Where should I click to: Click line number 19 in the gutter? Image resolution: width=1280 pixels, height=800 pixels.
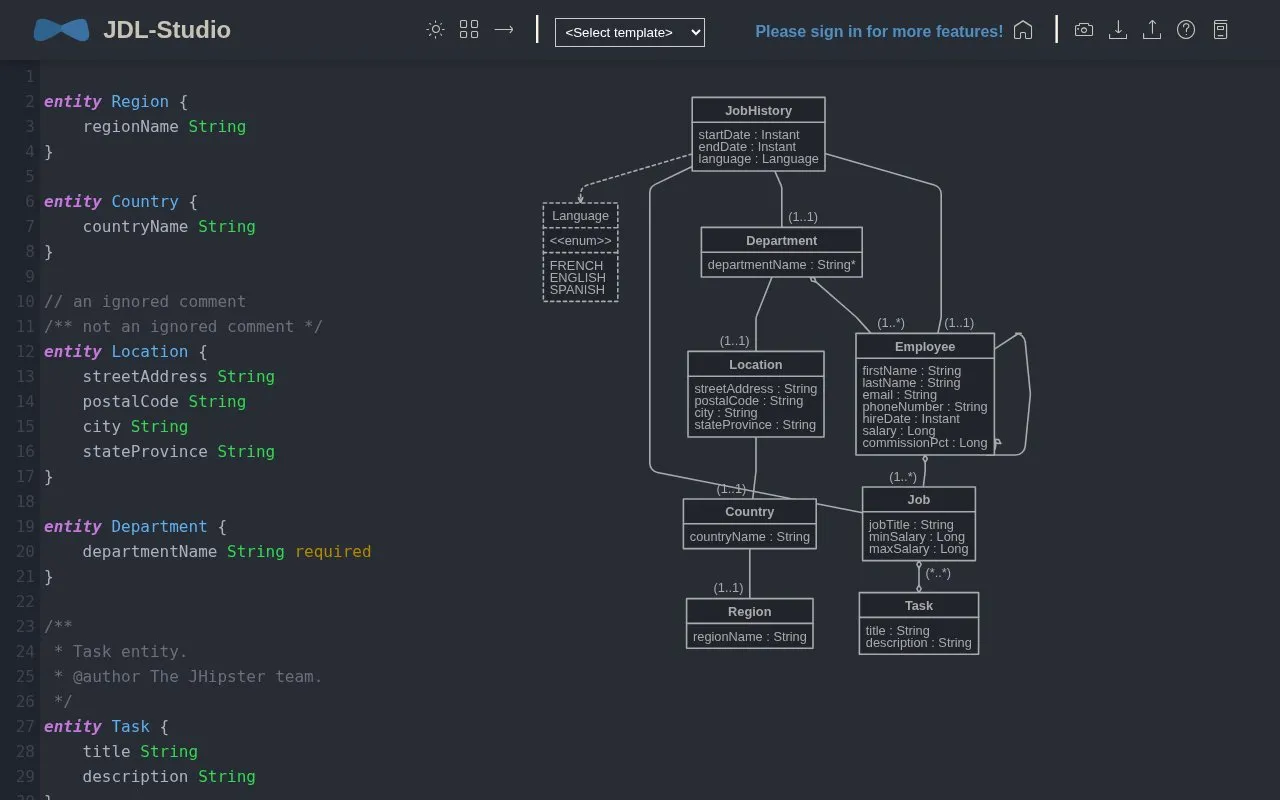[25, 526]
